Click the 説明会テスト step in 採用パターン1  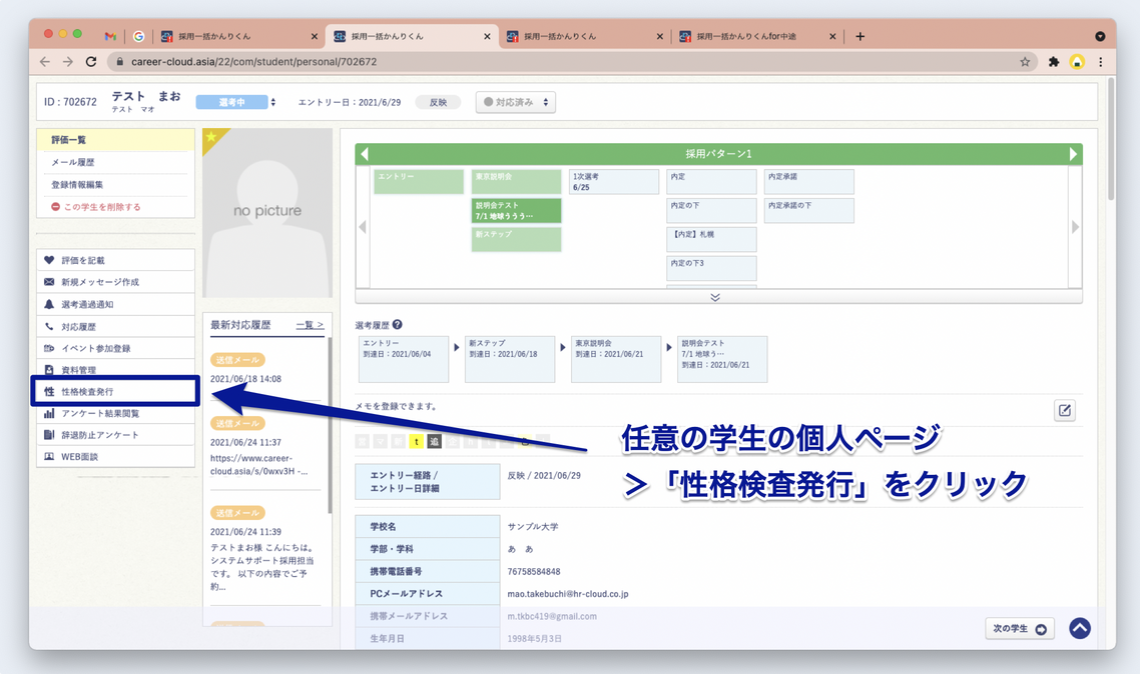[x=516, y=210]
